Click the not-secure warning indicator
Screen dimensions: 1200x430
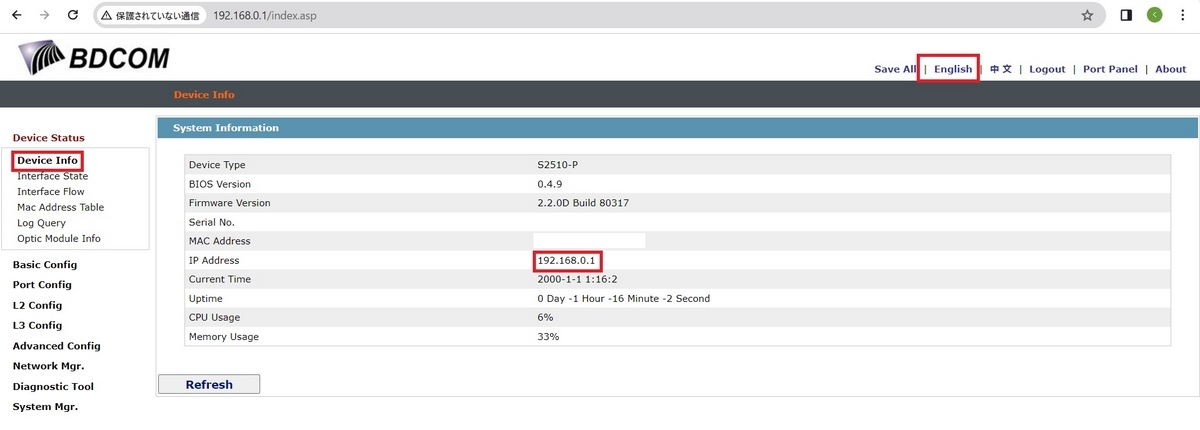(x=149, y=16)
